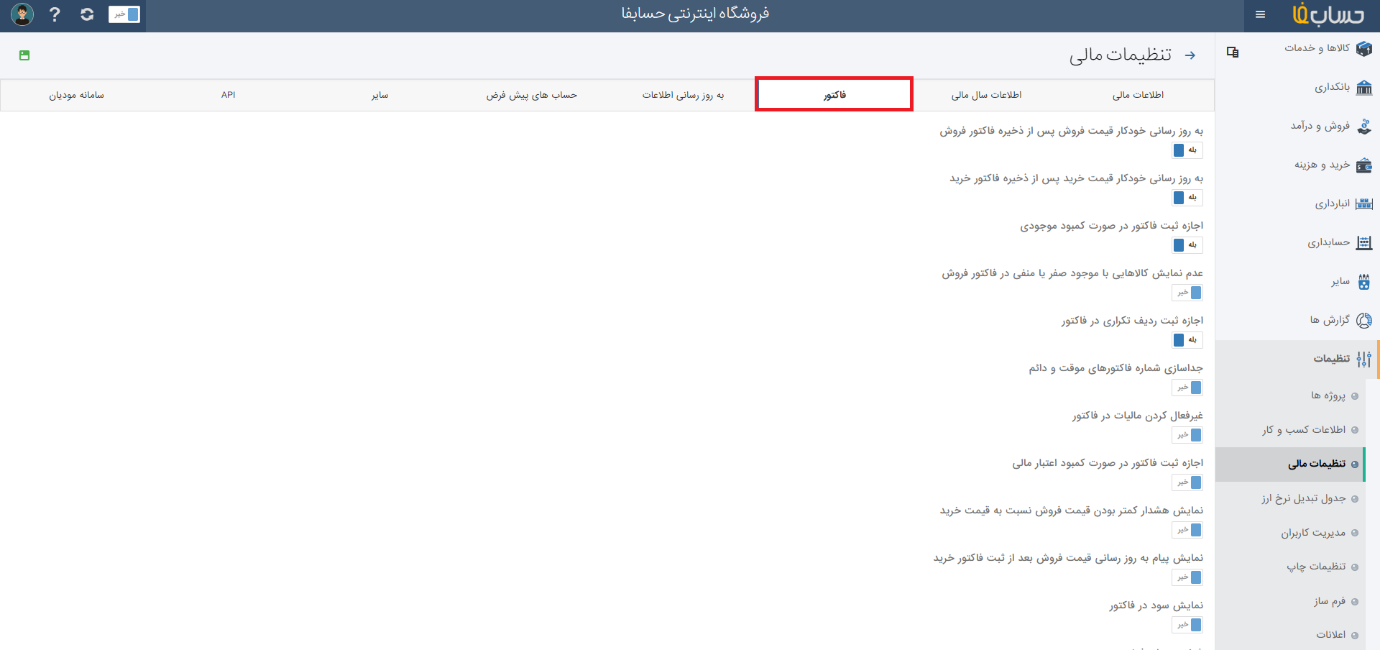Enable نمایش سود در فاکتور toggle
The height and width of the screenshot is (650, 1380).
click(1187, 624)
